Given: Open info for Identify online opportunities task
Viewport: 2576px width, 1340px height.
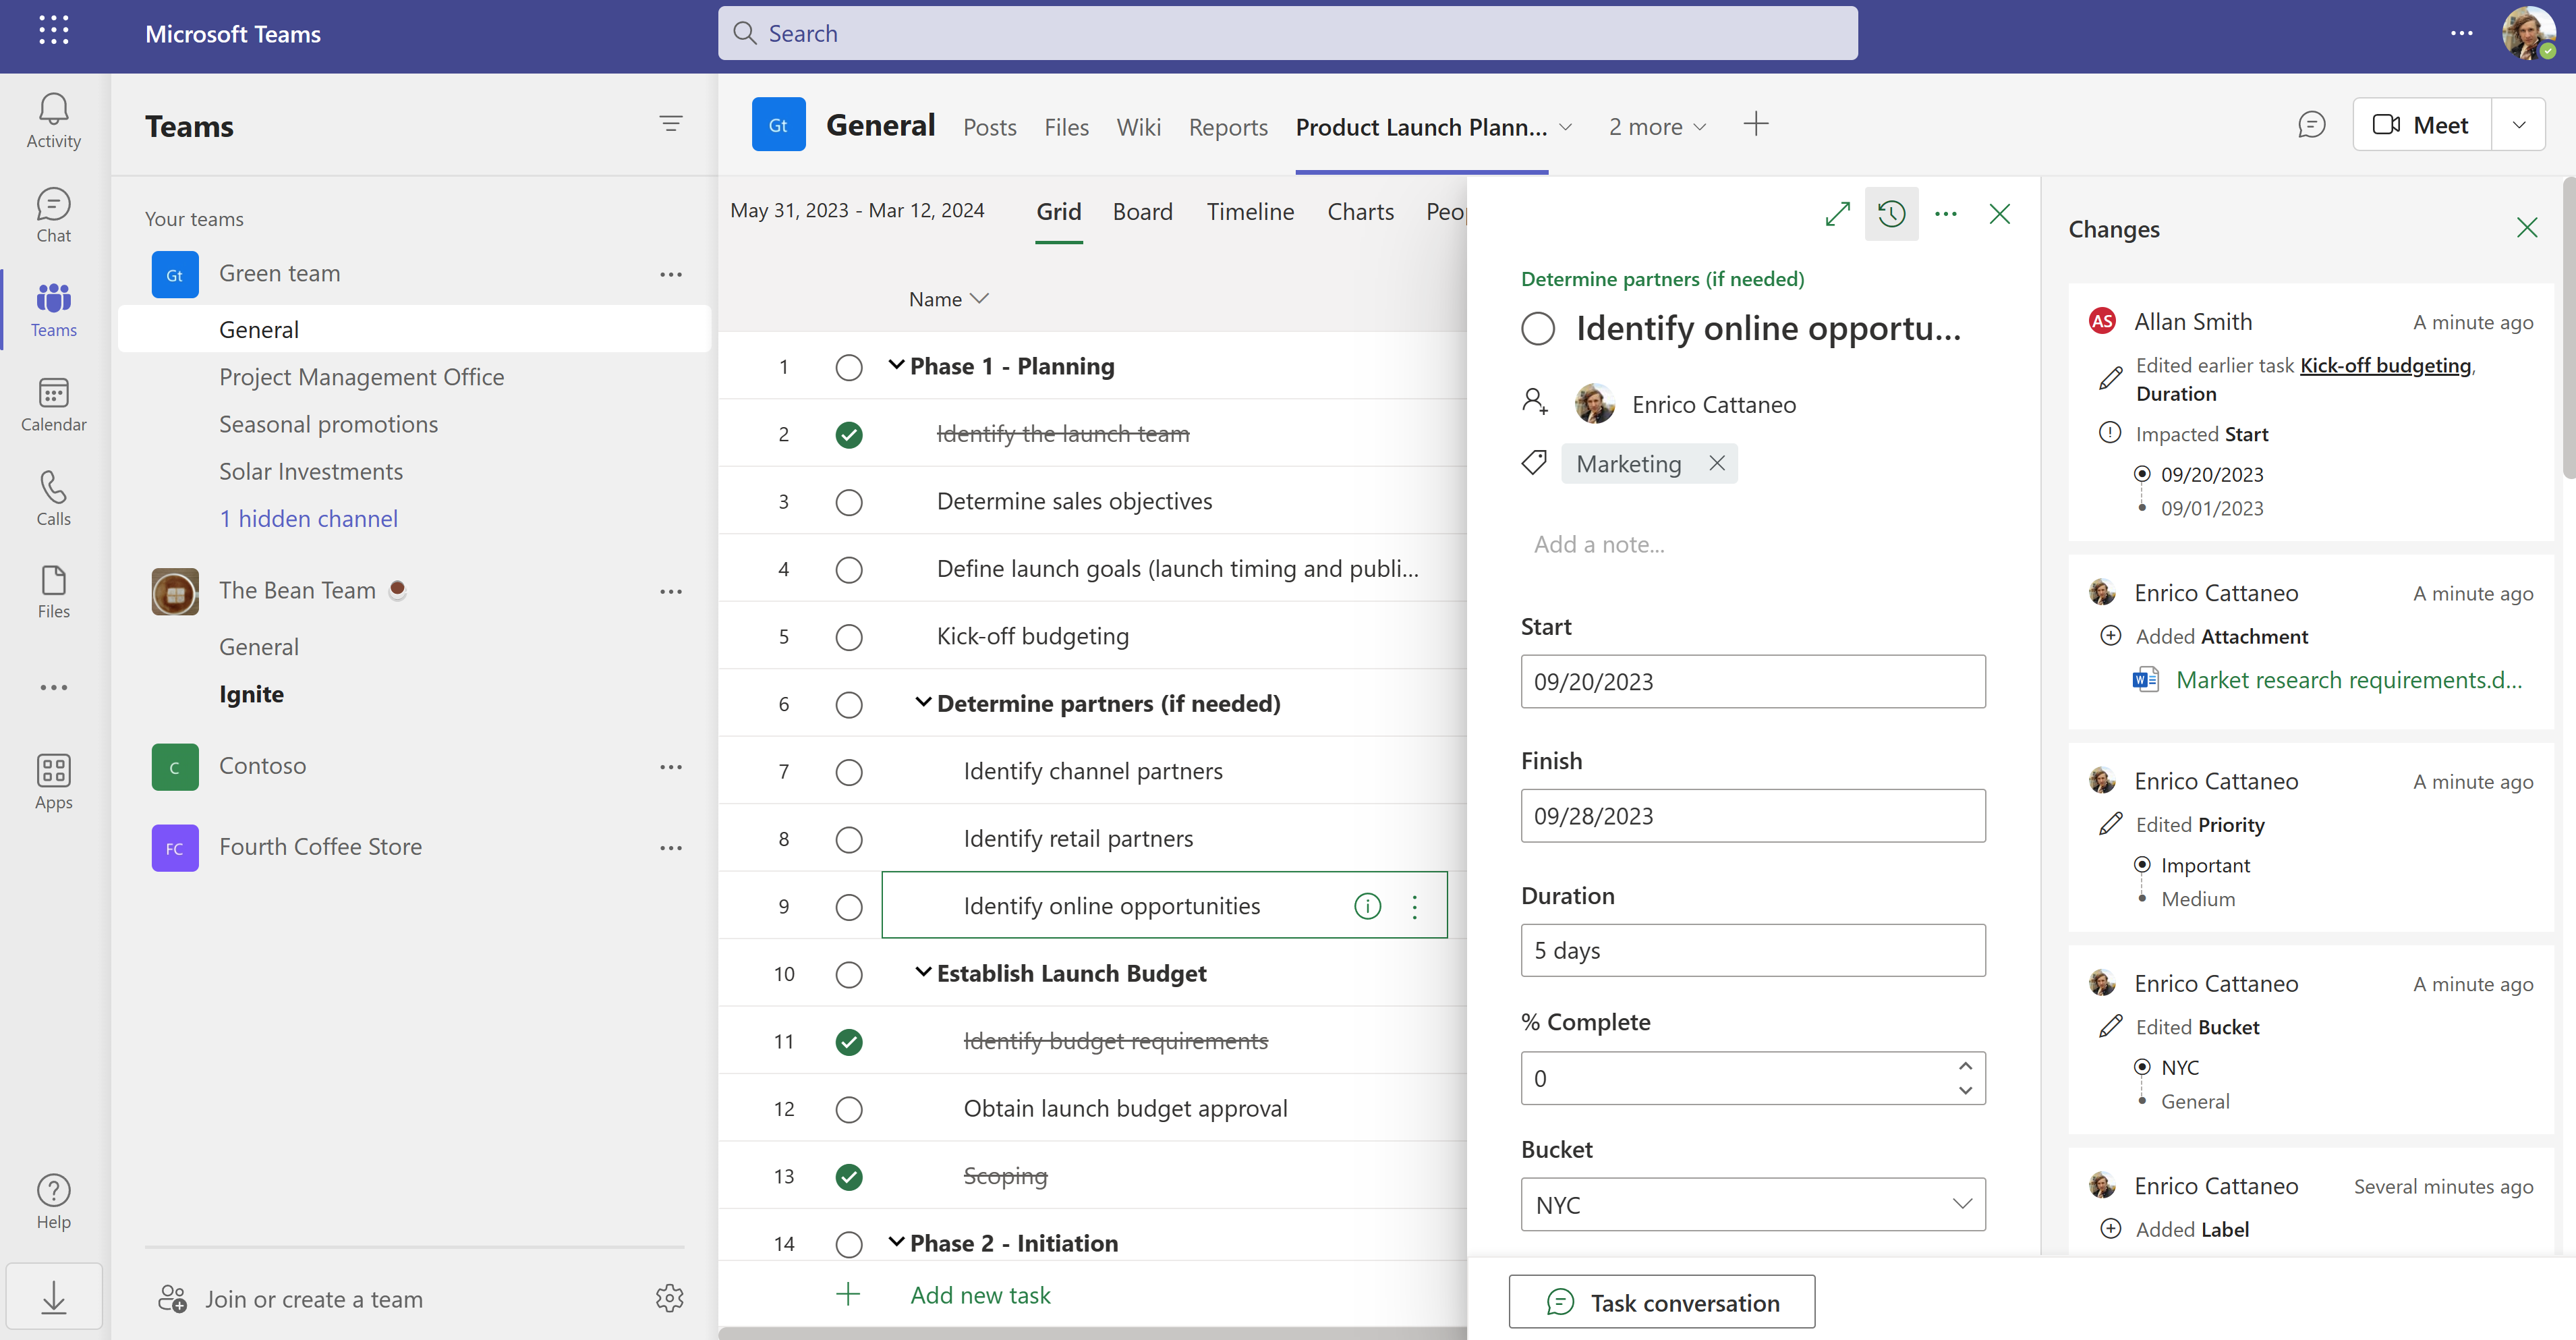Looking at the screenshot, I should coord(1367,906).
